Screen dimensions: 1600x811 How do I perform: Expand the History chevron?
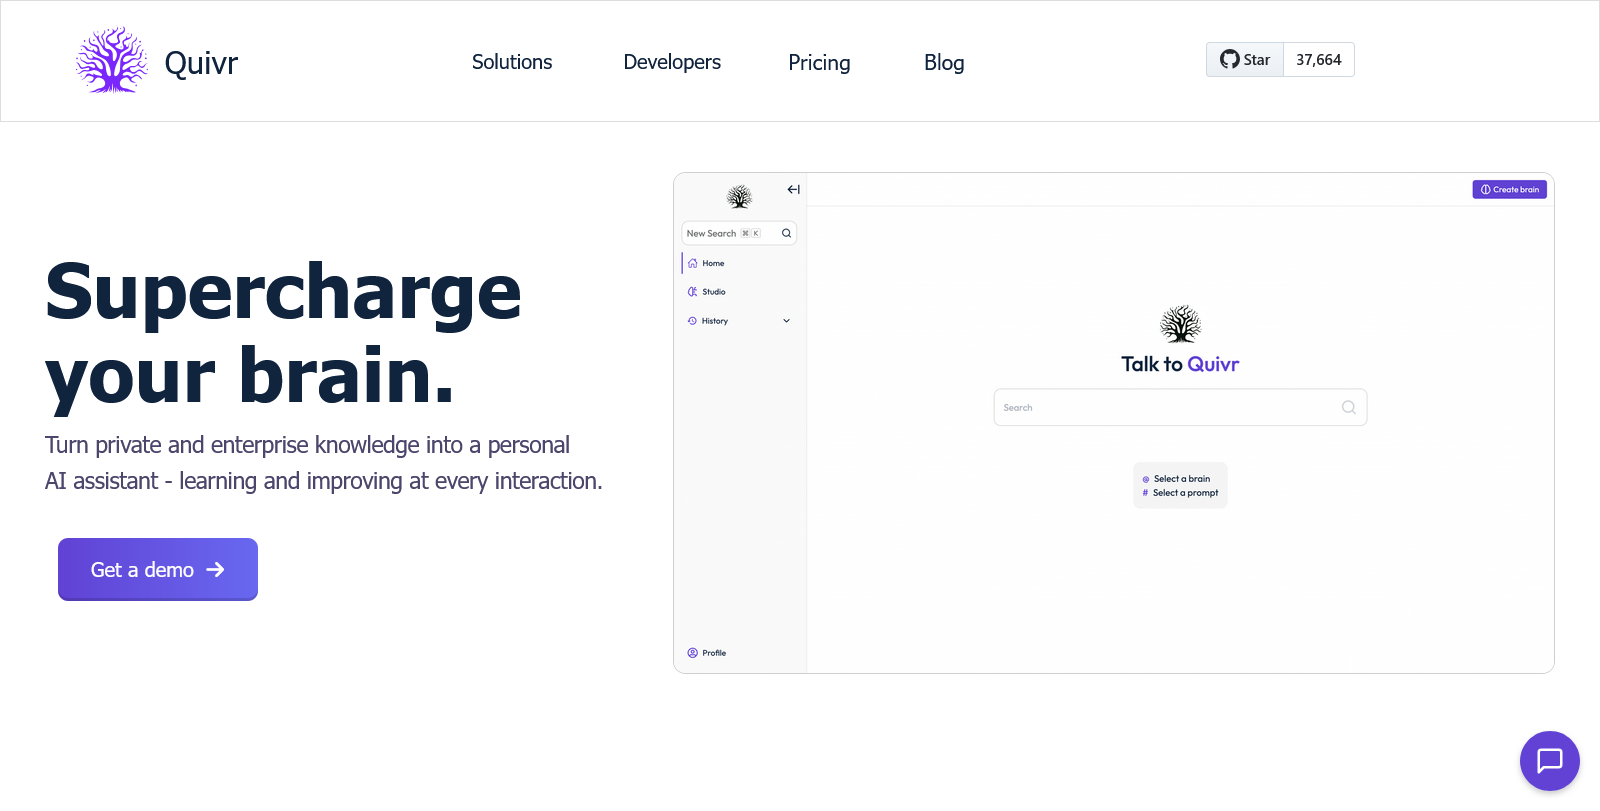point(786,321)
